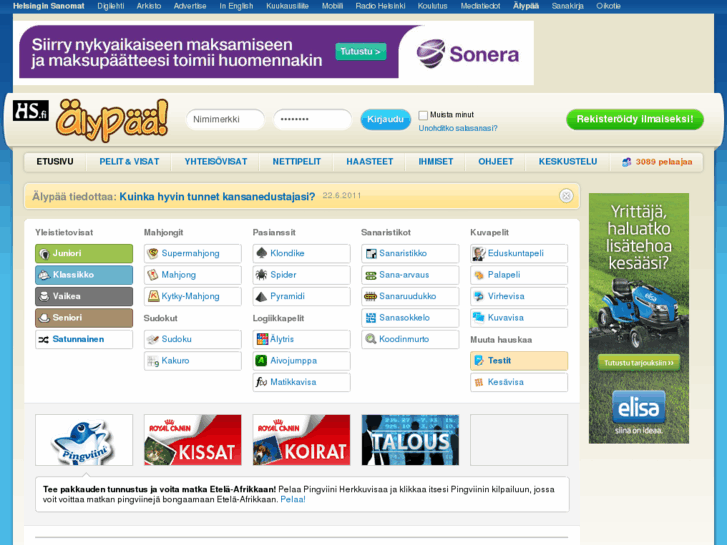Click the Kuvavisa pictures icon

479,318
